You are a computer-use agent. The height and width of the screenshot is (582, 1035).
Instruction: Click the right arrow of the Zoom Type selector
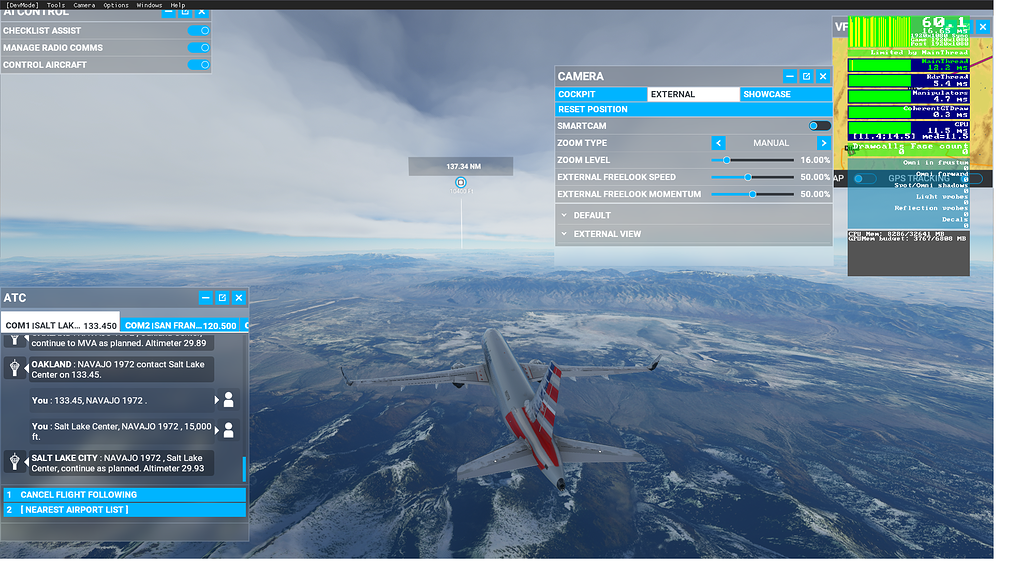[823, 142]
